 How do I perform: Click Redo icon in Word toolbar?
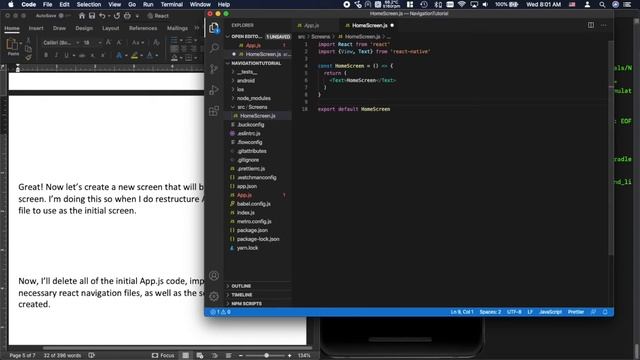pos(117,16)
